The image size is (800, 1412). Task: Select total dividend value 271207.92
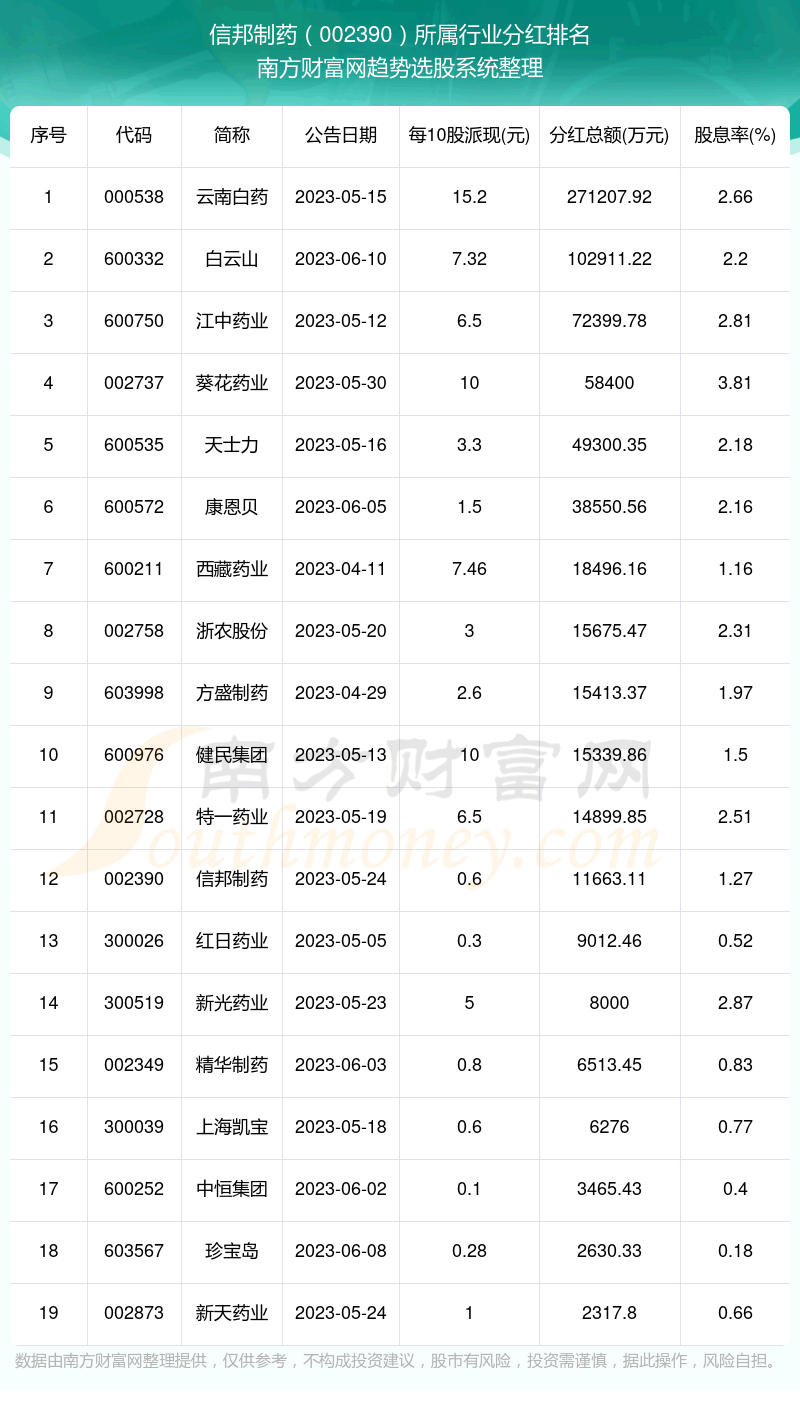coord(609,197)
